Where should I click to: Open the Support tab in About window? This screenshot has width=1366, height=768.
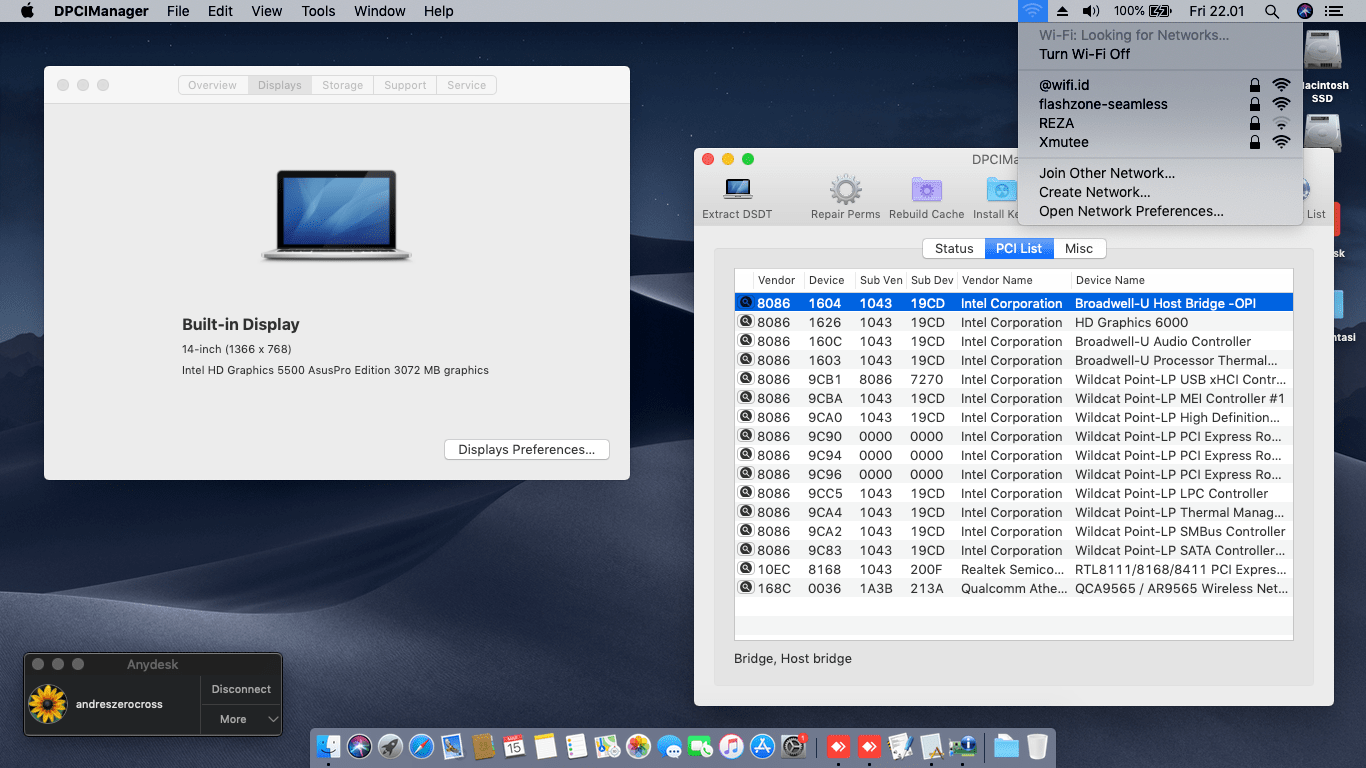(405, 85)
